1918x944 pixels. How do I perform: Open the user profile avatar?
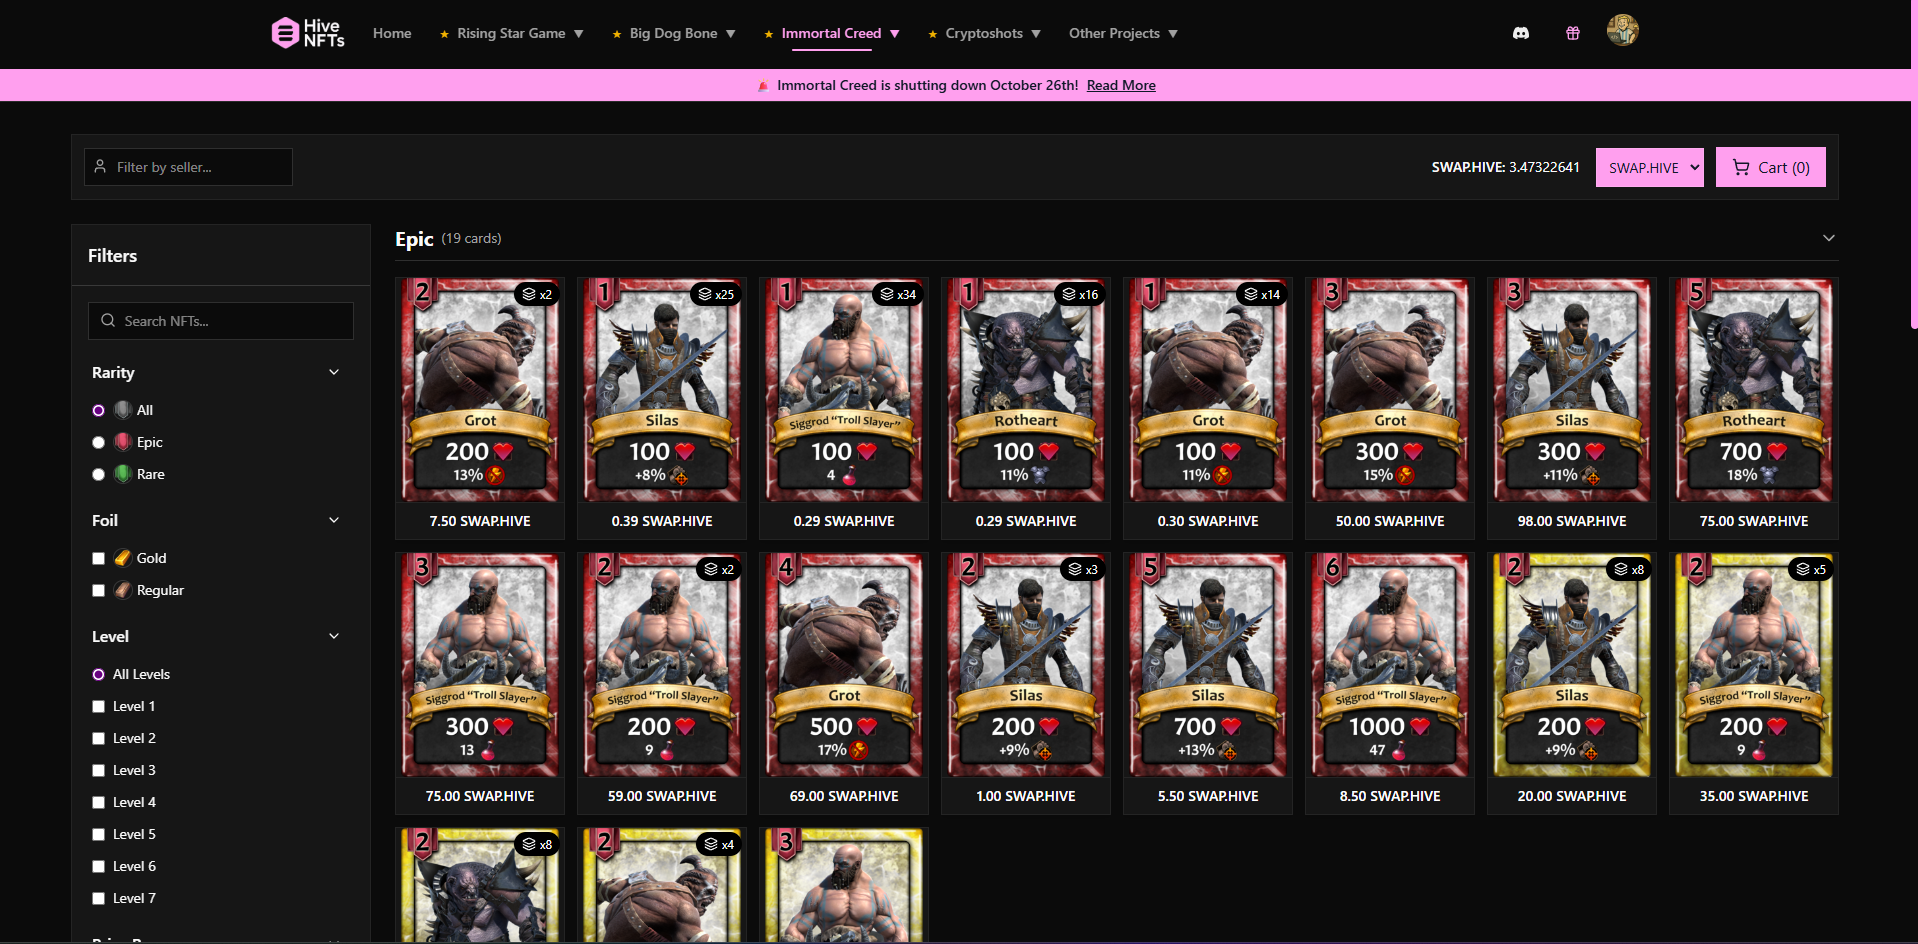(1622, 30)
